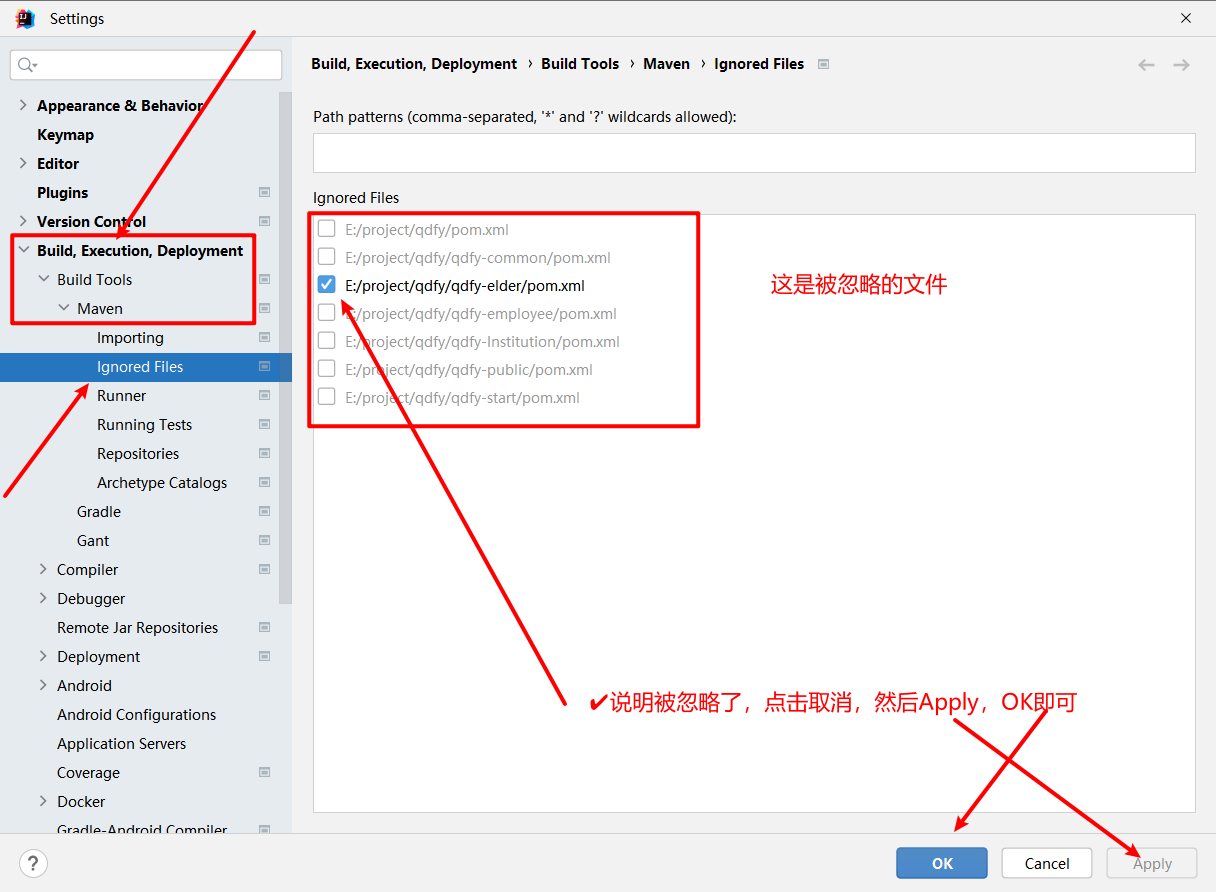1216x892 pixels.
Task: Select Importing under Maven
Action: tap(130, 337)
